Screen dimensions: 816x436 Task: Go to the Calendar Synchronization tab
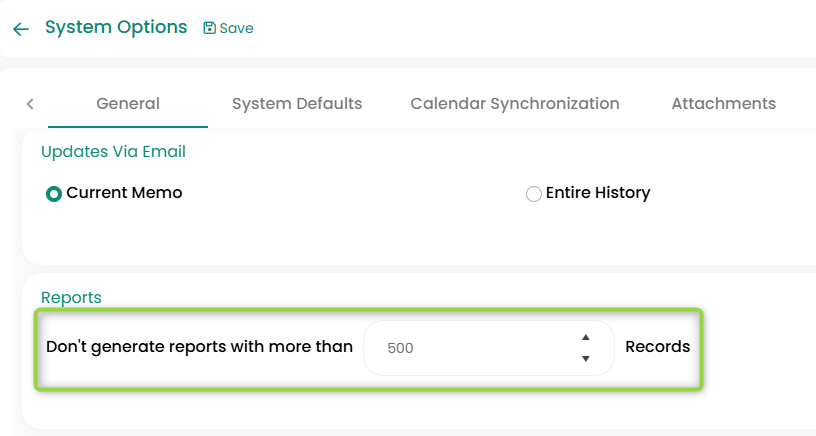point(515,104)
